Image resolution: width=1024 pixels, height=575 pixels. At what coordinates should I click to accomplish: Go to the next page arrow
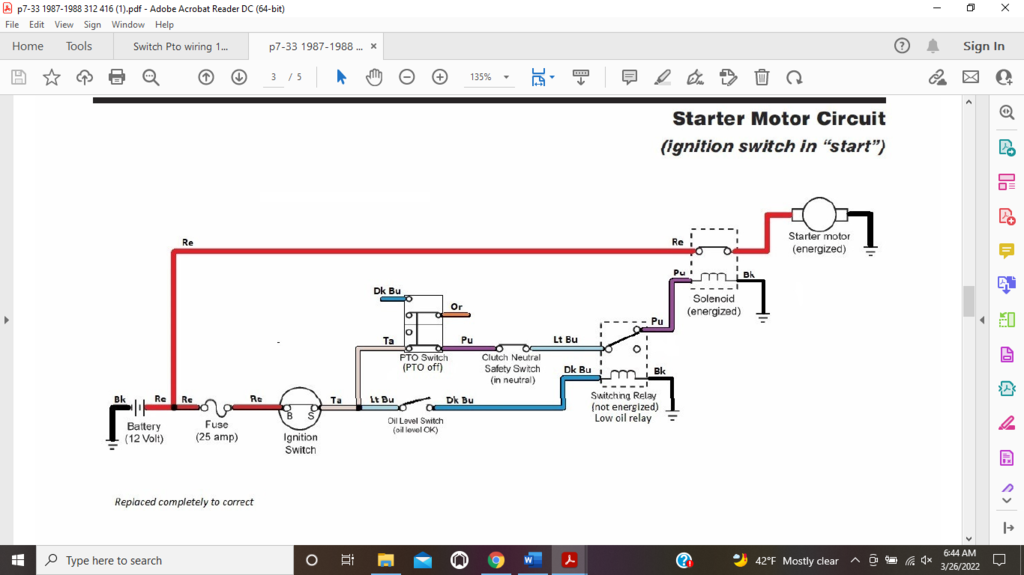click(239, 77)
